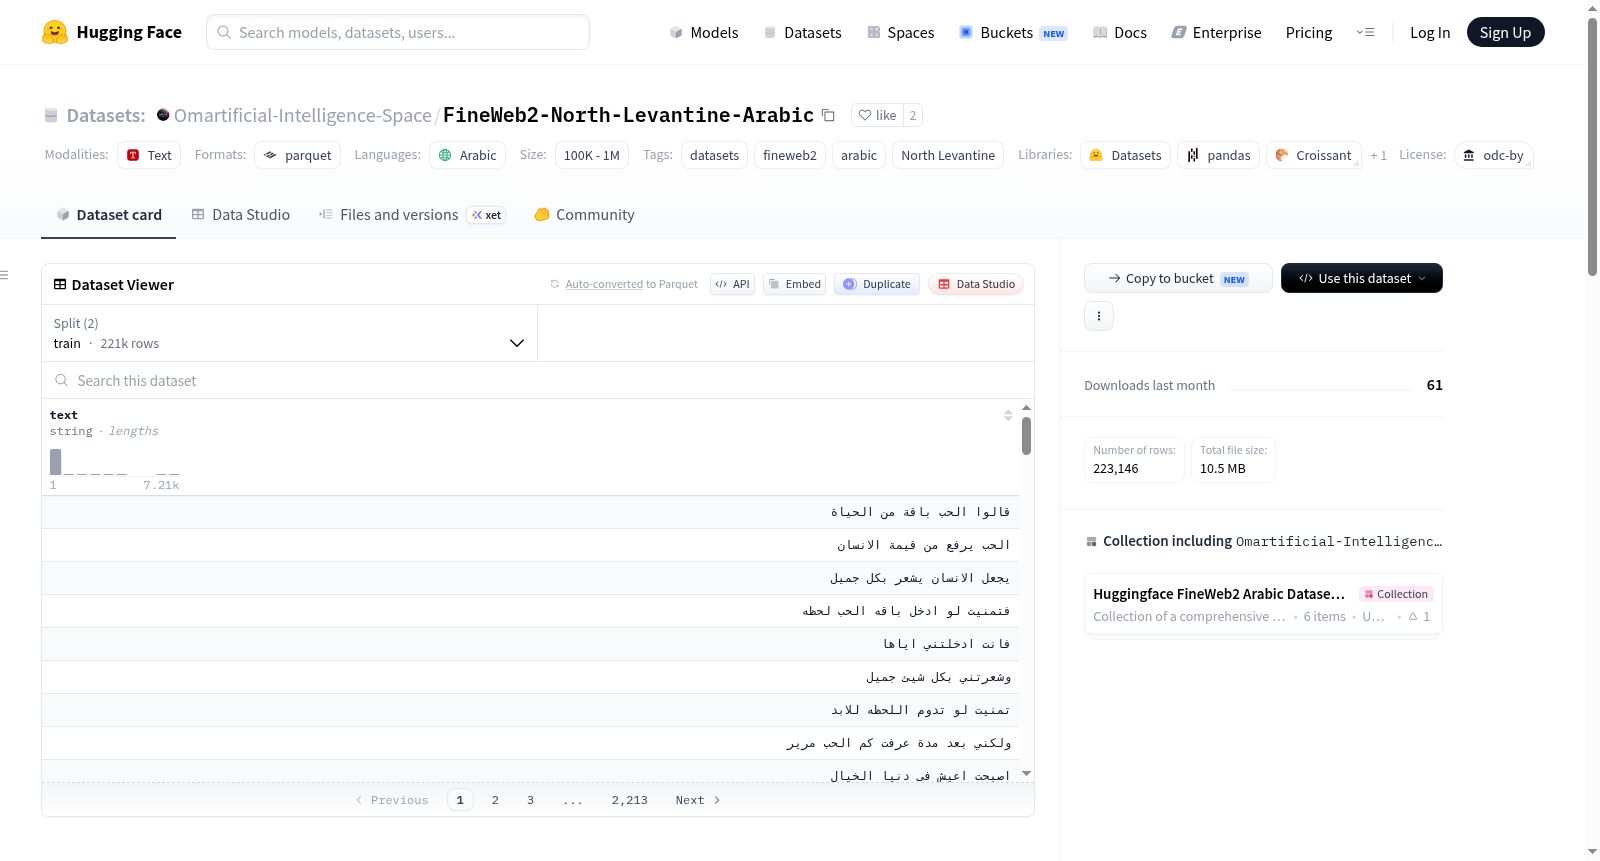Open the Docs menu item
This screenshot has width=1600, height=861.
pos(1119,32)
